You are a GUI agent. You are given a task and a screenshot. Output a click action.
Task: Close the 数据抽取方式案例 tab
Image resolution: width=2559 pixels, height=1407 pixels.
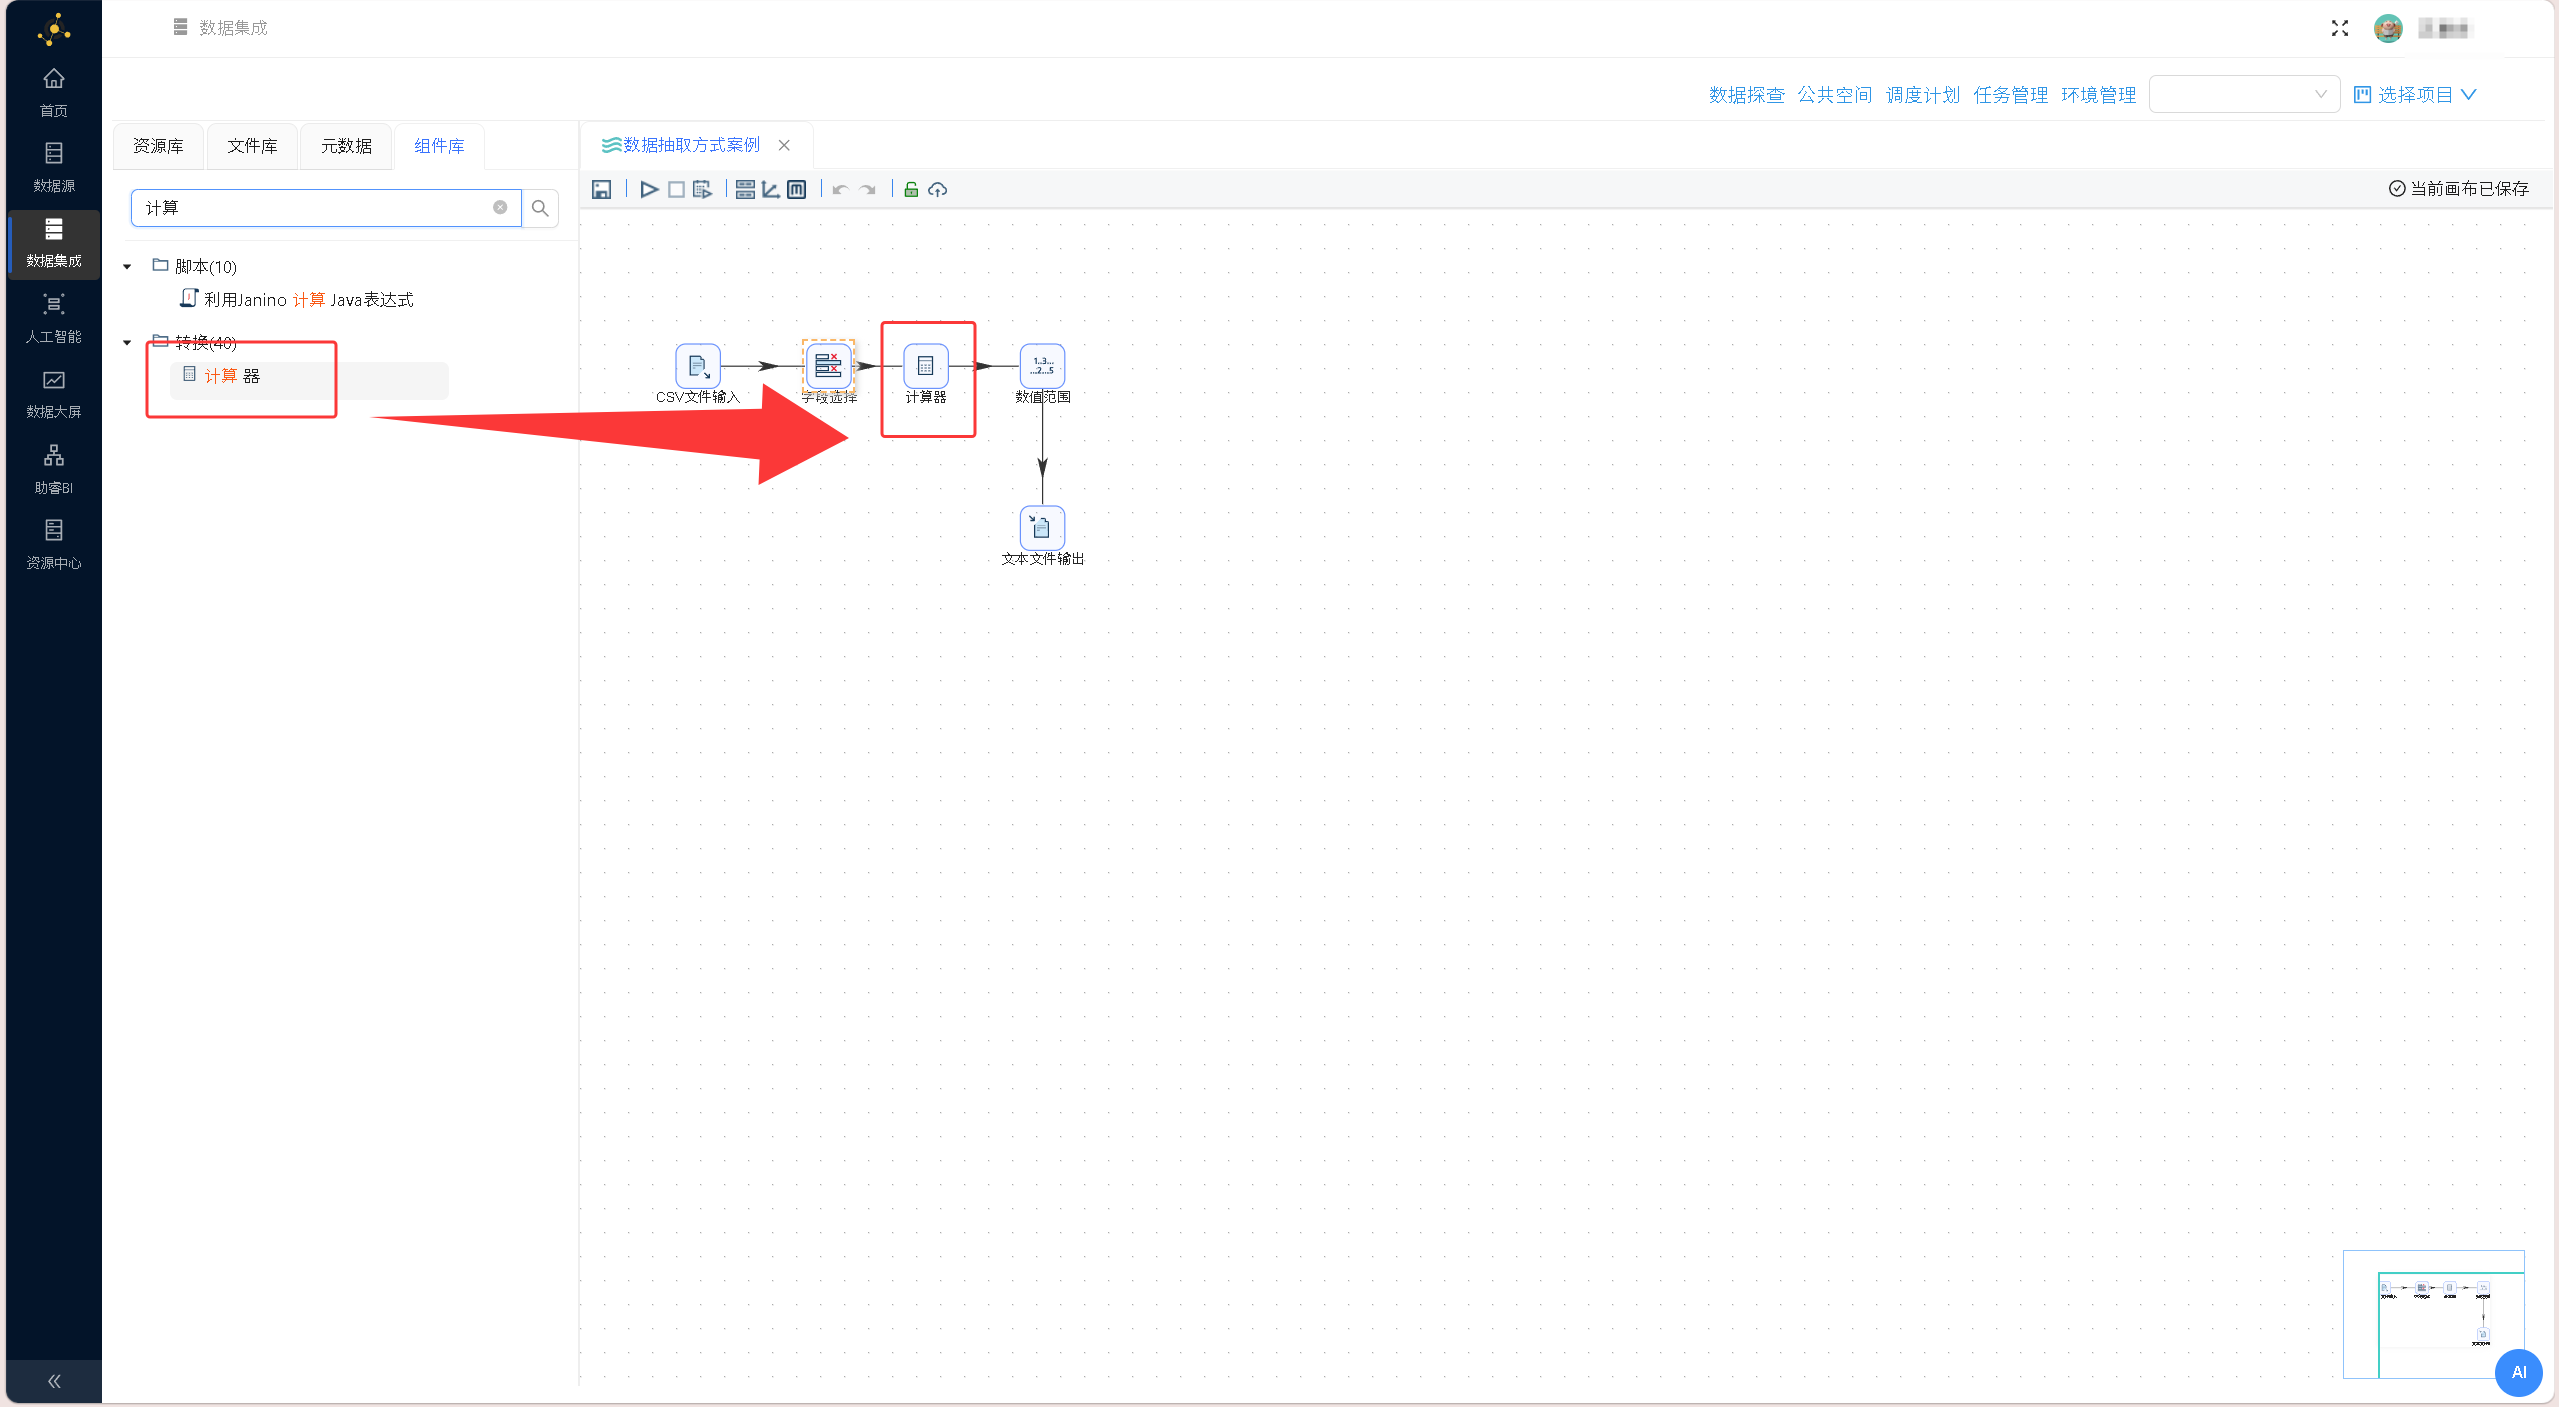click(784, 145)
